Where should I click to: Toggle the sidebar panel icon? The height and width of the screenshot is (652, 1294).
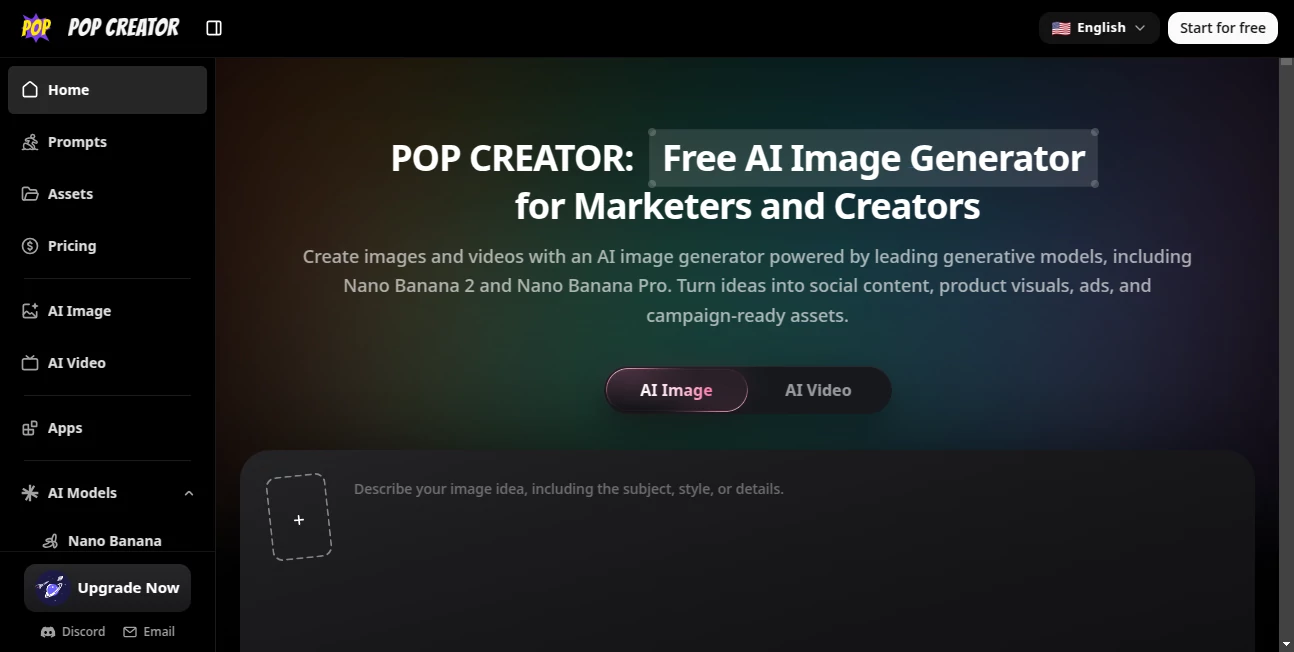[214, 28]
